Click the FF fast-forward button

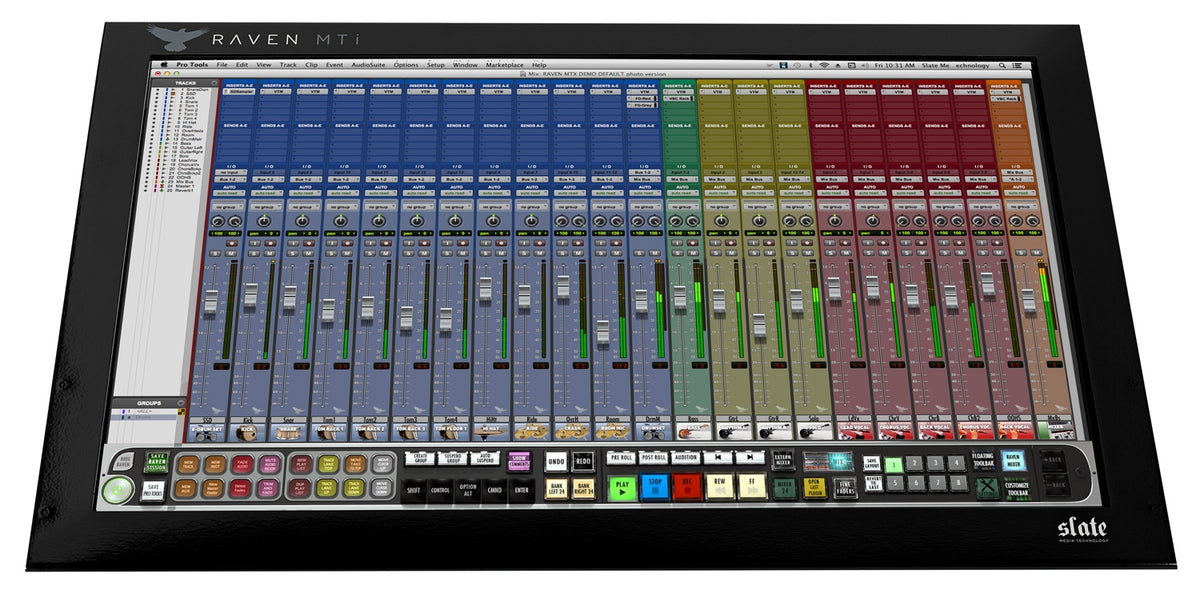[x=752, y=487]
